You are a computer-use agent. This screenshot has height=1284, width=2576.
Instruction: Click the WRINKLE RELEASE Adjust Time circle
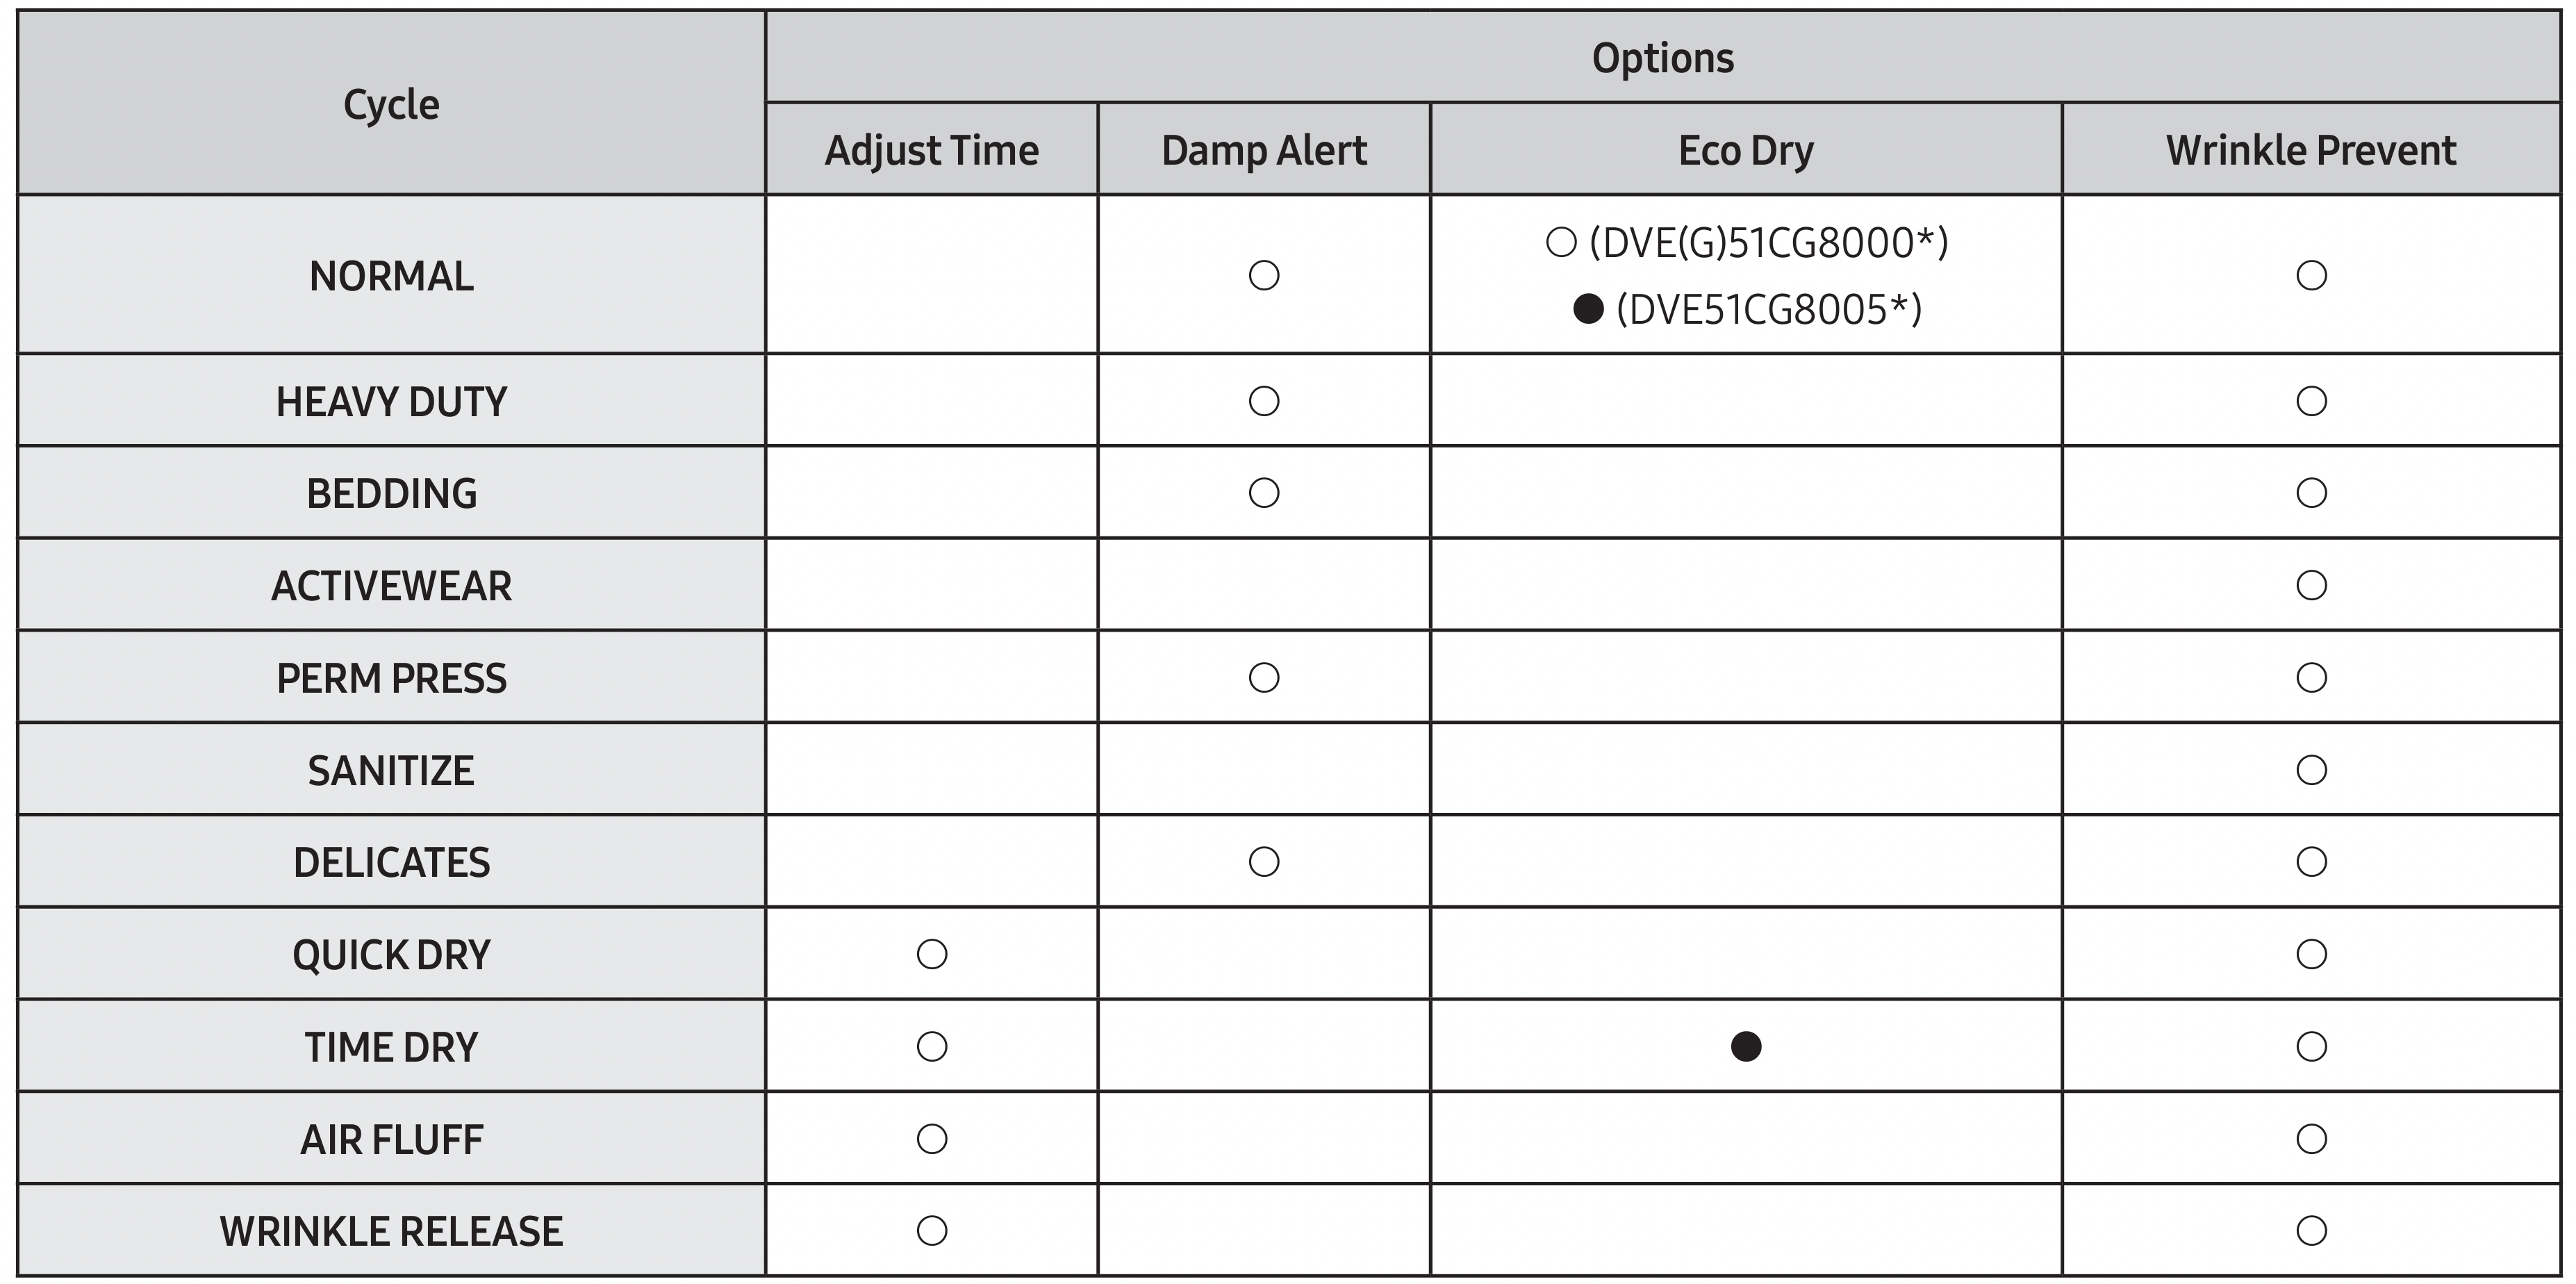click(931, 1230)
